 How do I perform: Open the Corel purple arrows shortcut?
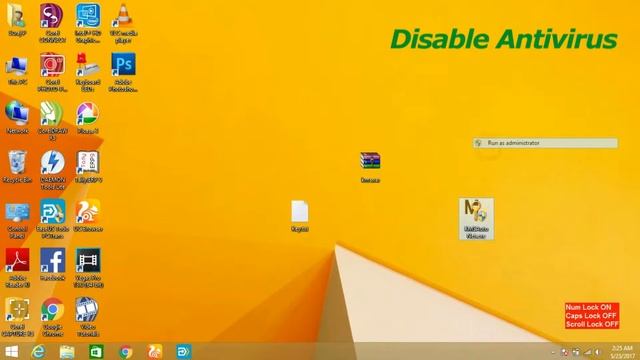pyautogui.click(x=52, y=23)
